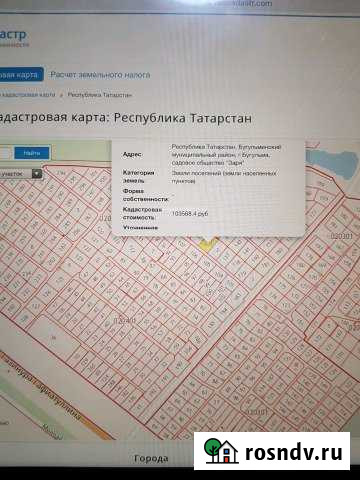Click the Земли поселений category value
Image resolution: width=360 pixels, height=480 pixels.
tap(224, 177)
